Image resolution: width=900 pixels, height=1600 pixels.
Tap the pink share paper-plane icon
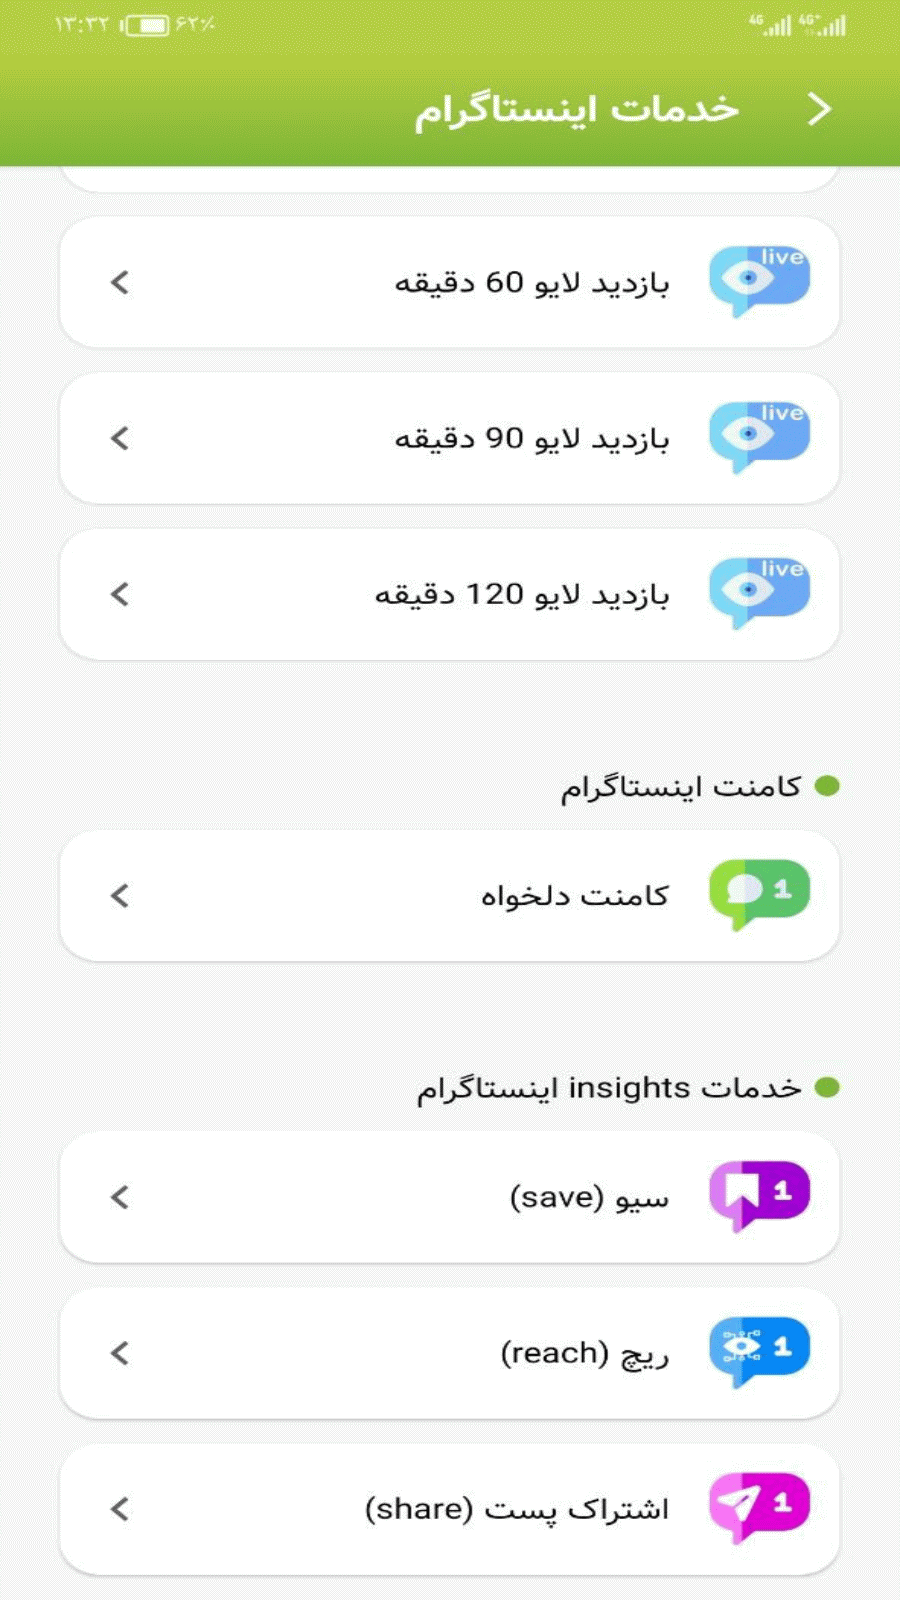(x=759, y=1508)
